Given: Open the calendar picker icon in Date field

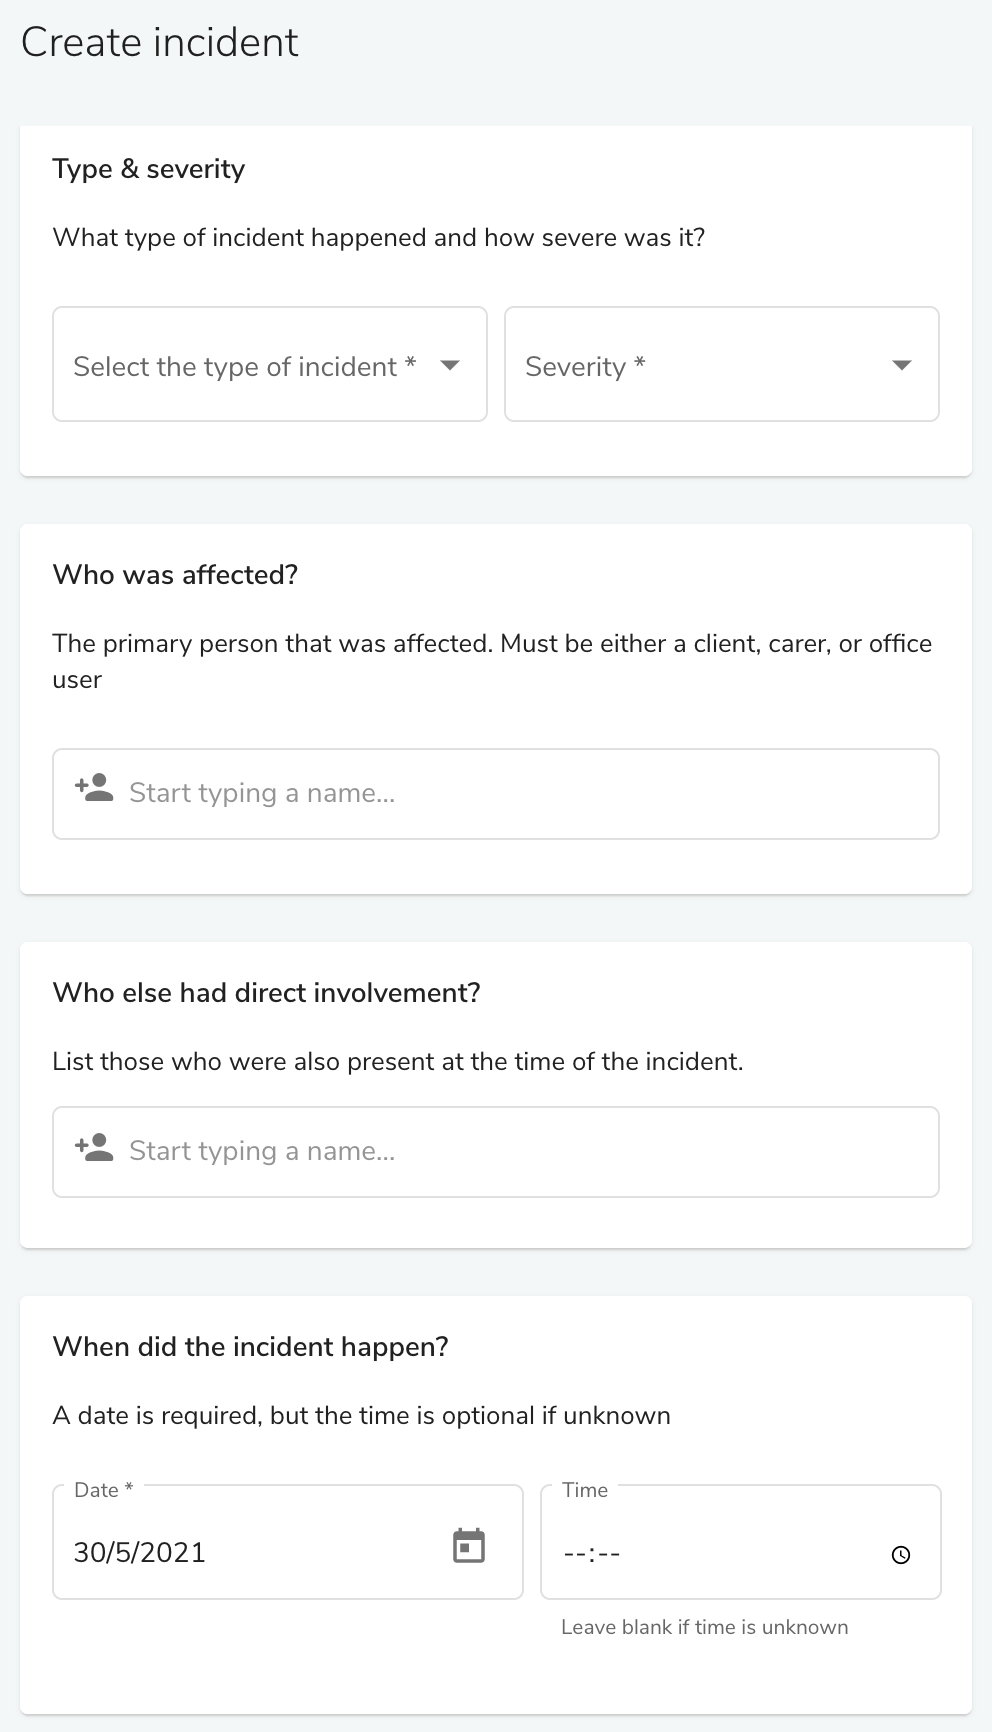Looking at the screenshot, I should coord(469,1546).
